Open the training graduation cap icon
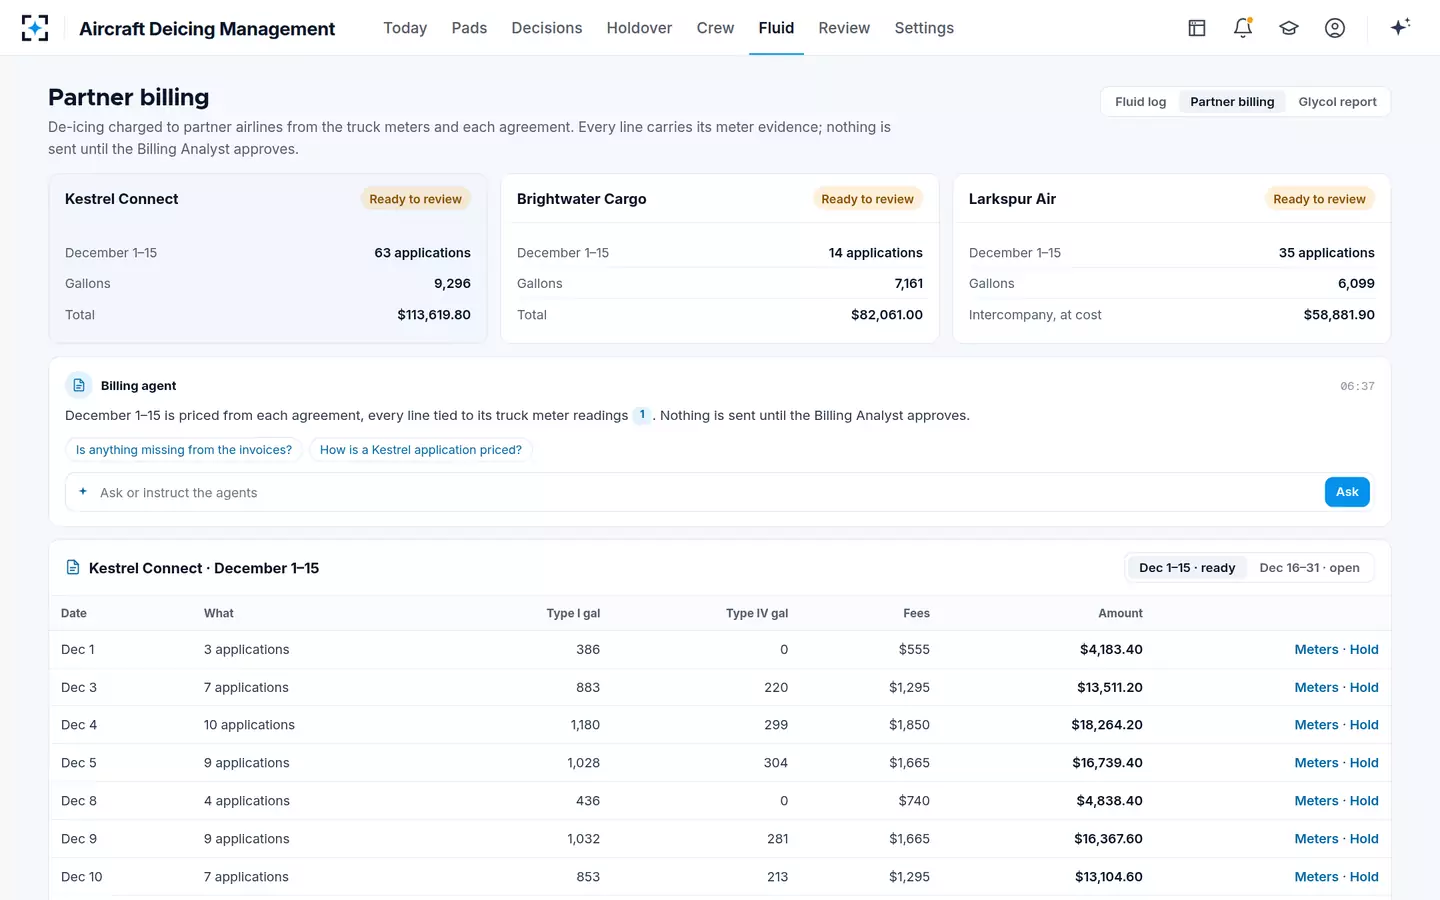 click(x=1289, y=28)
